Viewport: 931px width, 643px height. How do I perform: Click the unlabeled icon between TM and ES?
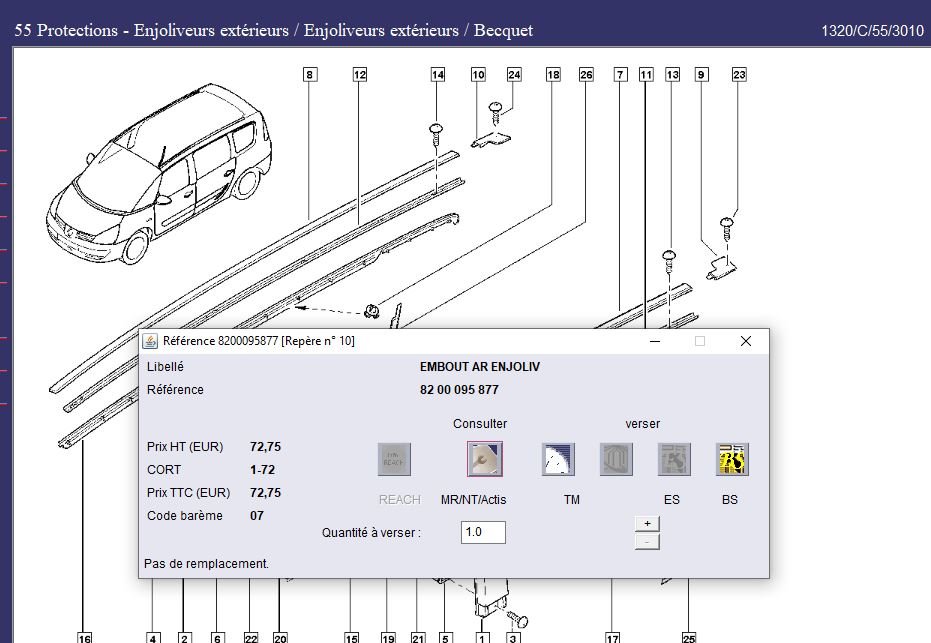click(616, 459)
